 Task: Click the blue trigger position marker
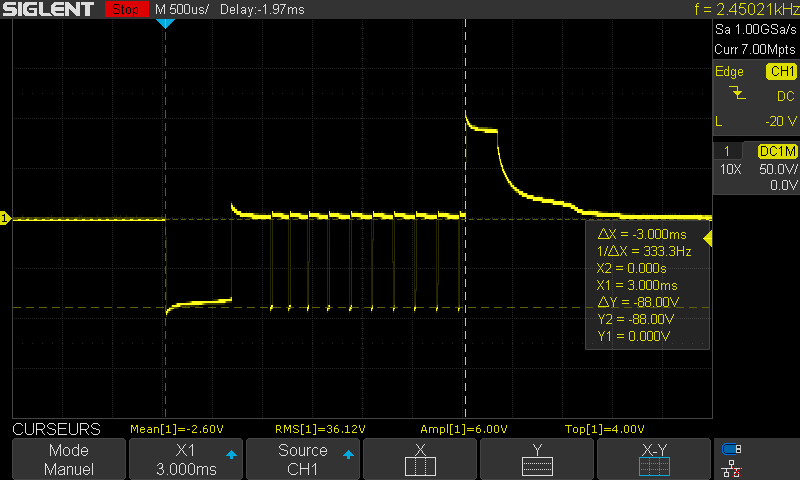[166, 23]
